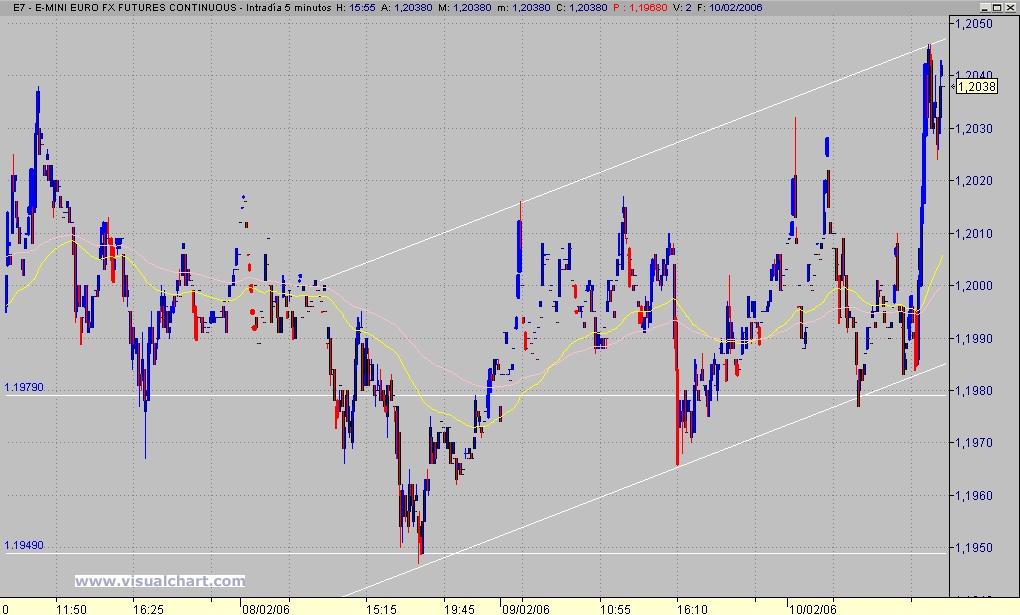
Task: Click the 08/02/06 date axis label
Action: pyautogui.click(x=265, y=609)
